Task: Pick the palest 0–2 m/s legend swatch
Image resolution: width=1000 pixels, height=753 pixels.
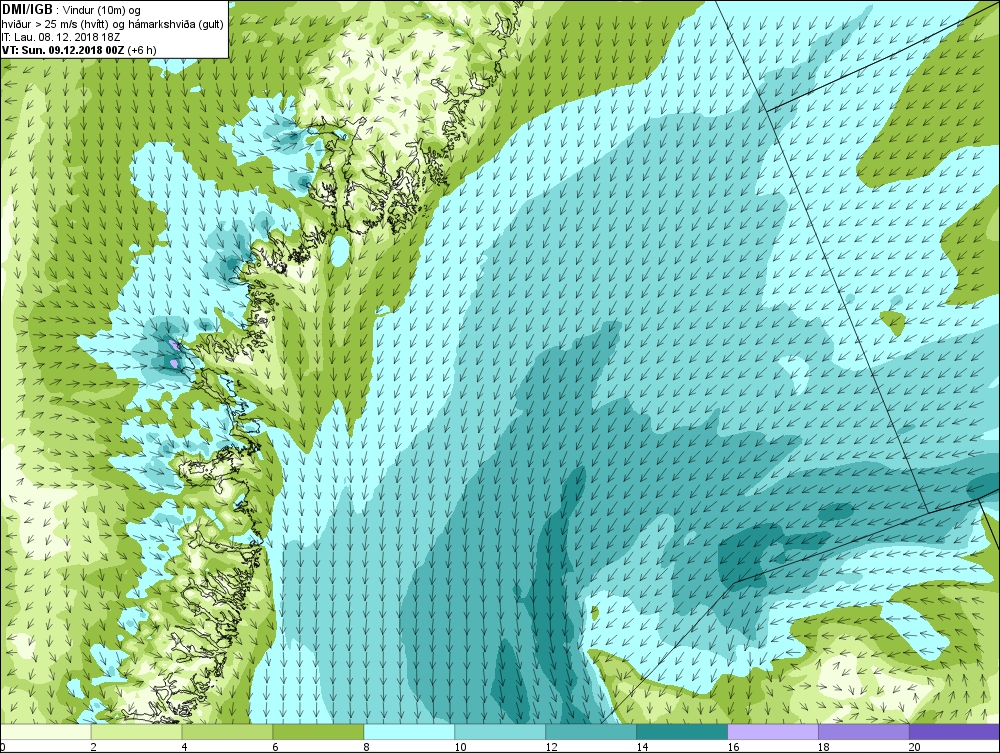Action: 46,732
